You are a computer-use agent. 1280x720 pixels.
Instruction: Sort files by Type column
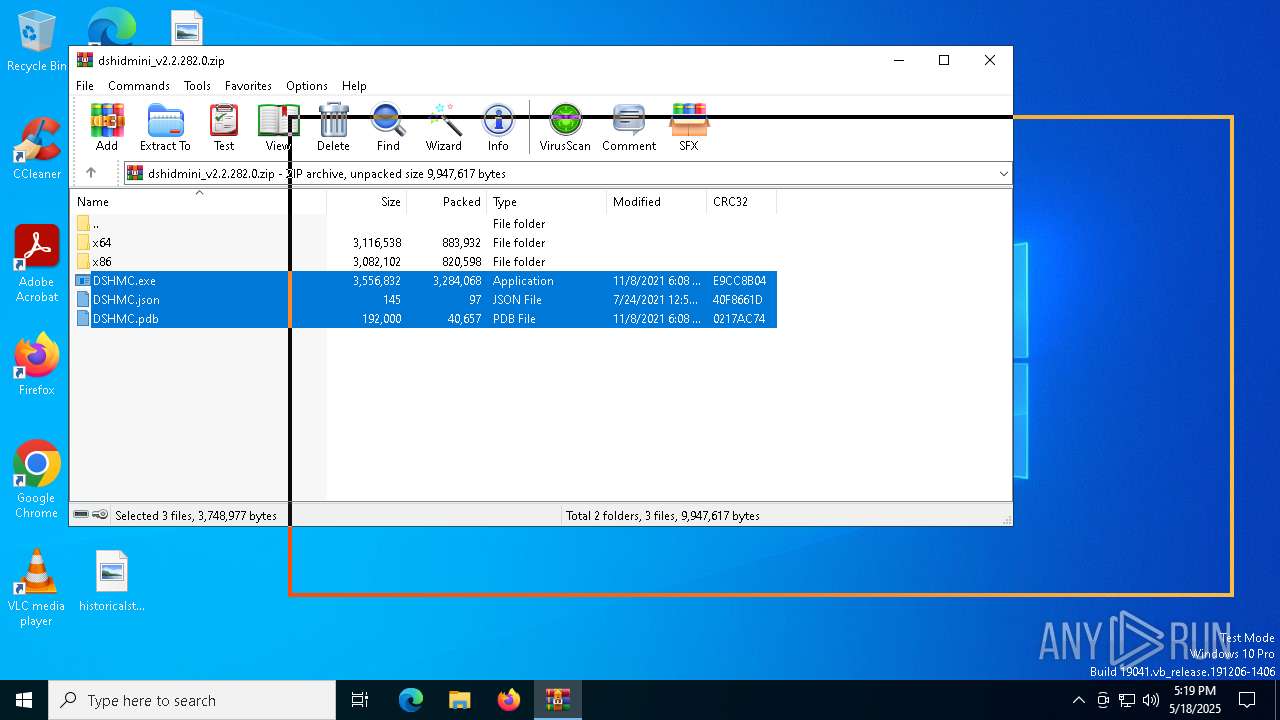547,202
